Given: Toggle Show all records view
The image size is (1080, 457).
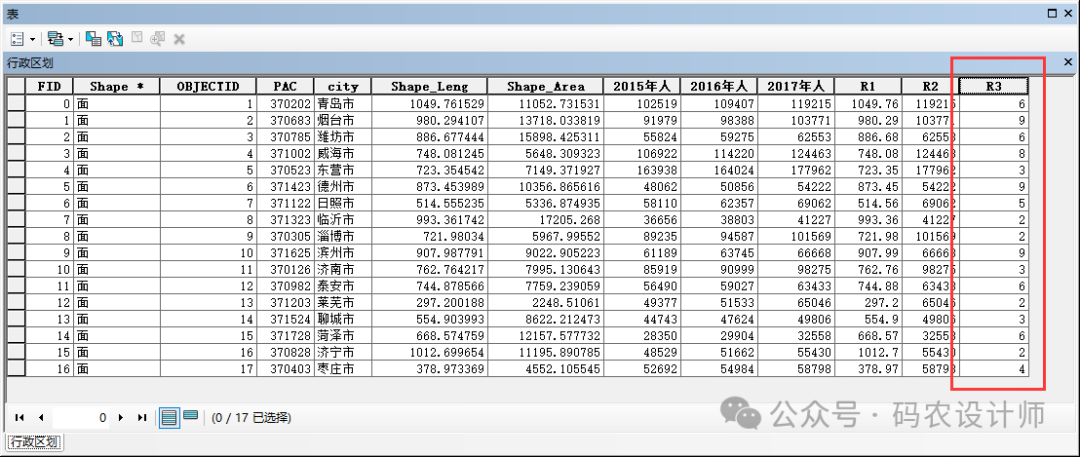Looking at the screenshot, I should click(169, 417).
